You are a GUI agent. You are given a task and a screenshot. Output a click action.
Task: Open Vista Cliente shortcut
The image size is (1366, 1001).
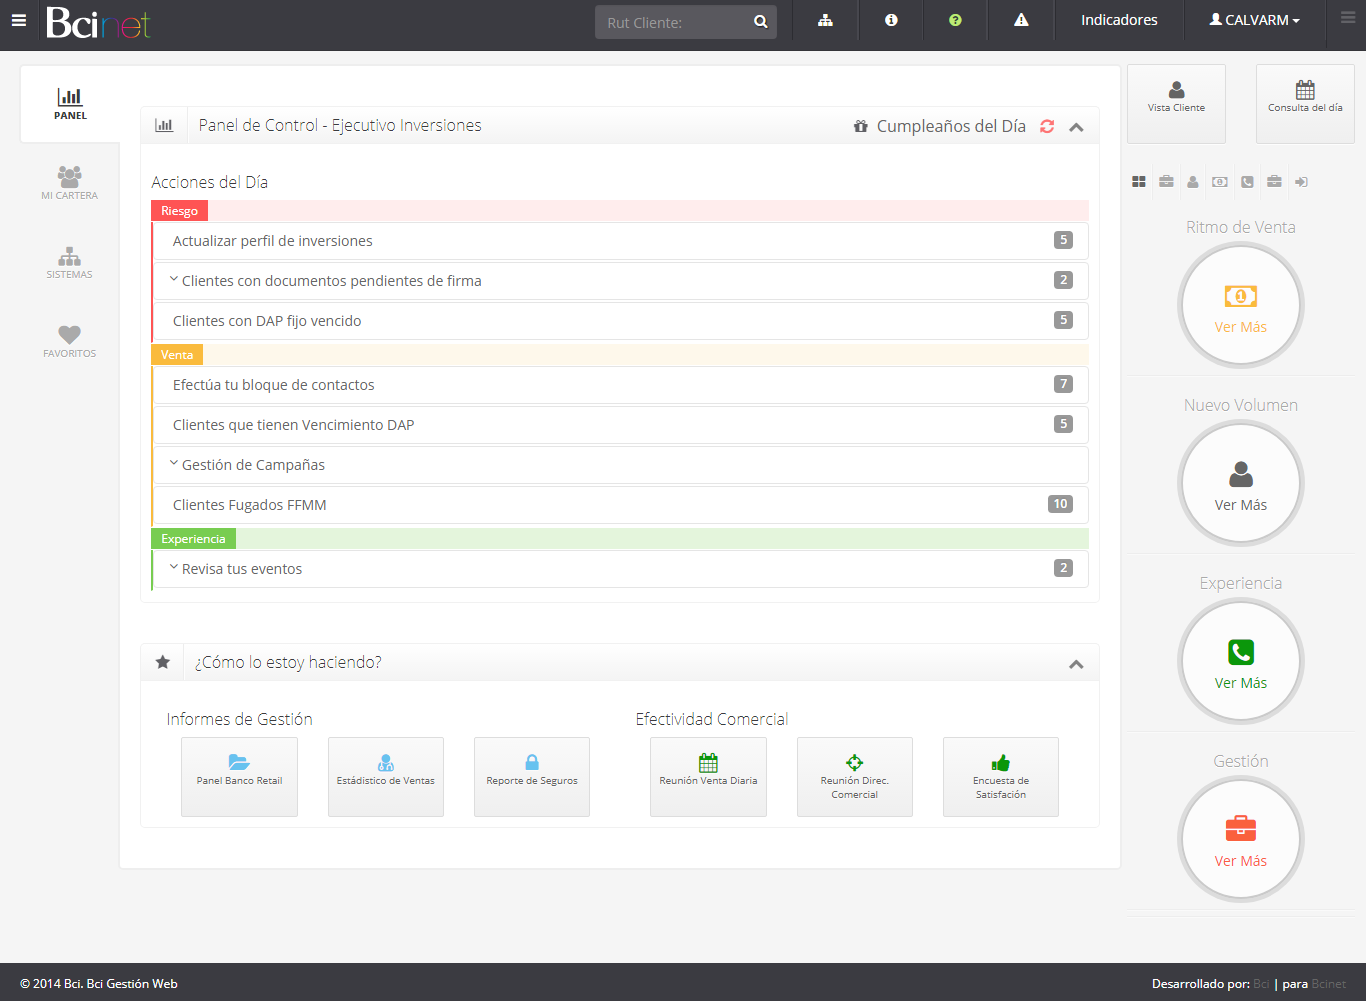coord(1176,97)
